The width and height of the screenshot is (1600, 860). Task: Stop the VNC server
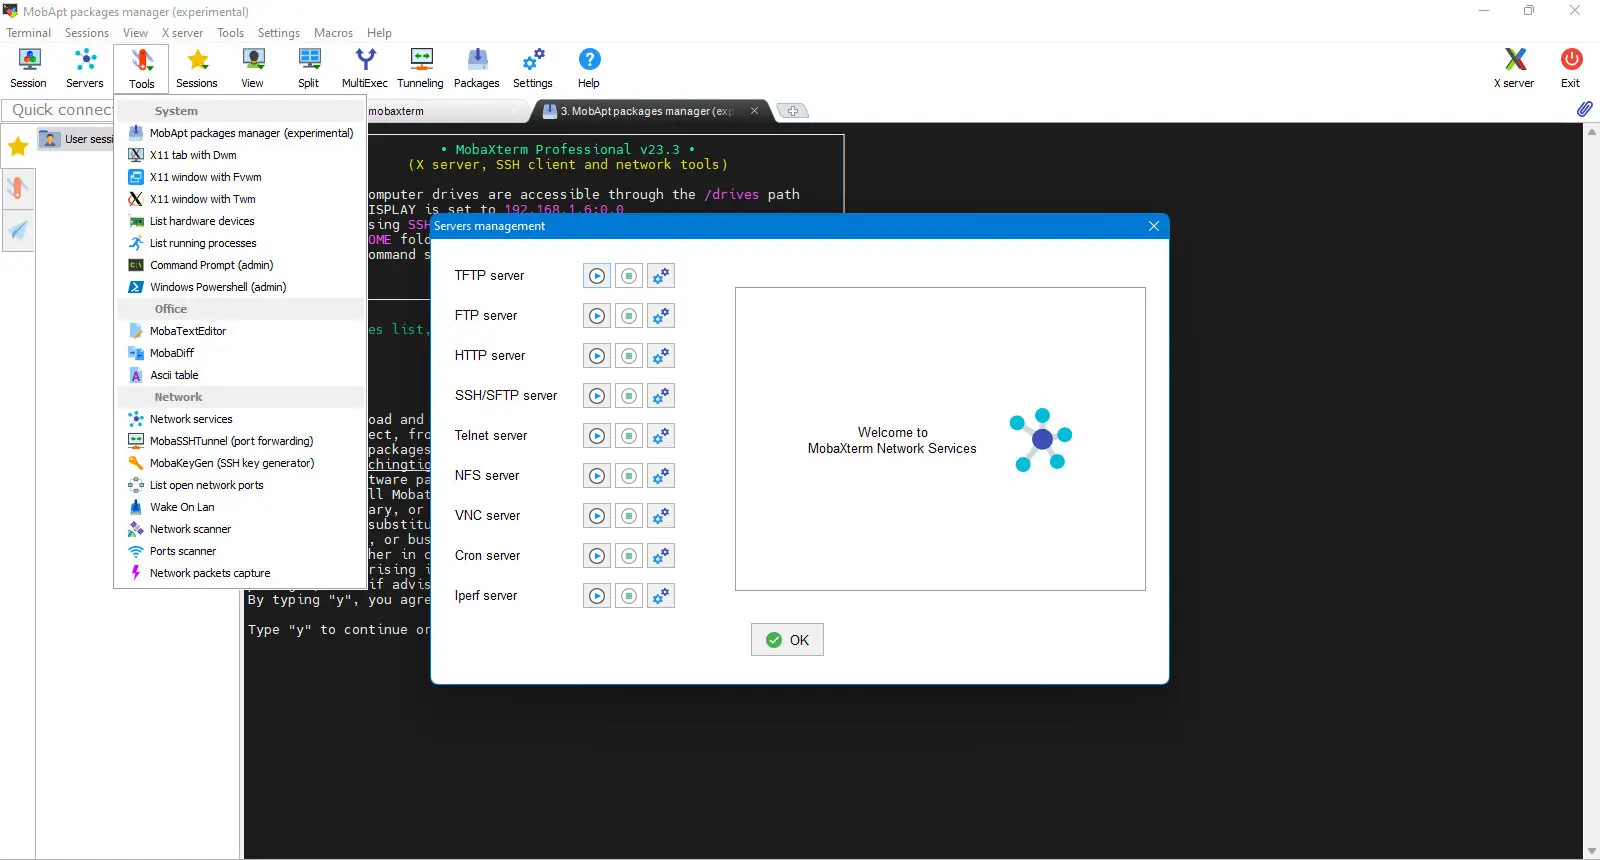click(x=629, y=516)
